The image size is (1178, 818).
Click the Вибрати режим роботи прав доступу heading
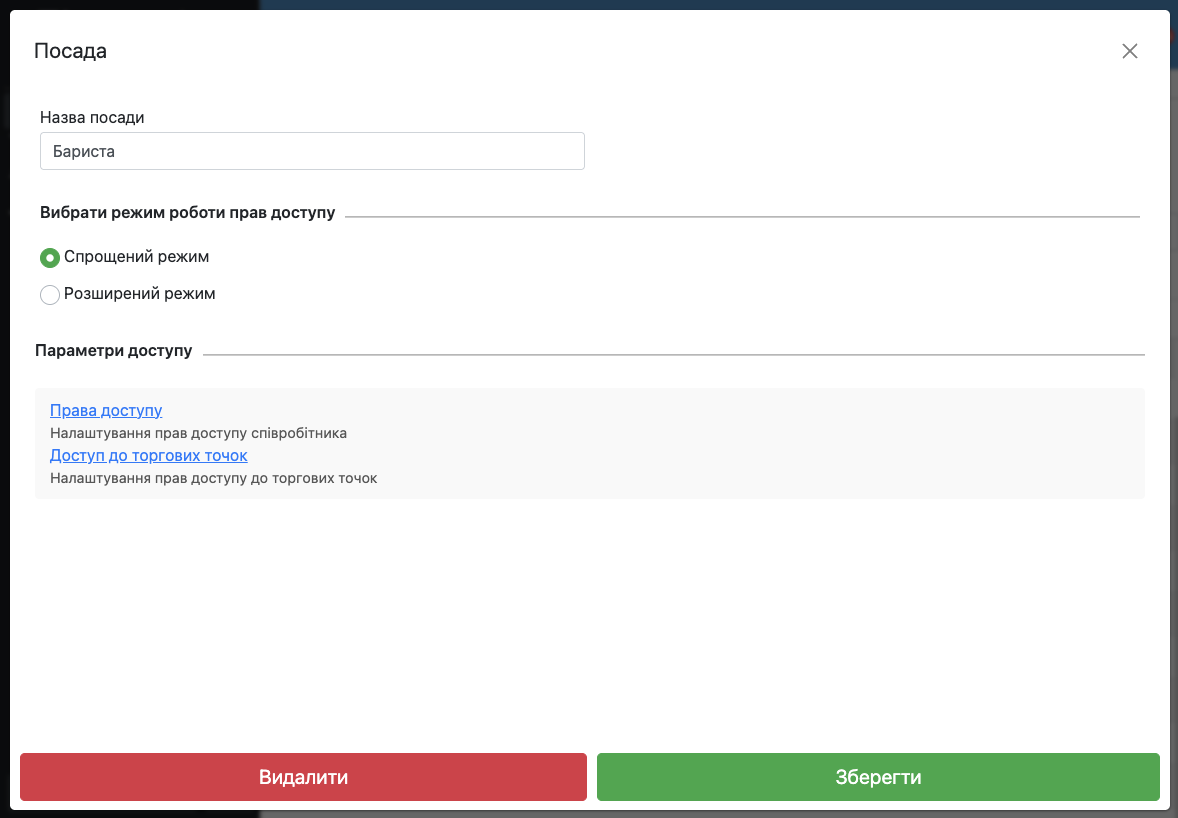187,212
